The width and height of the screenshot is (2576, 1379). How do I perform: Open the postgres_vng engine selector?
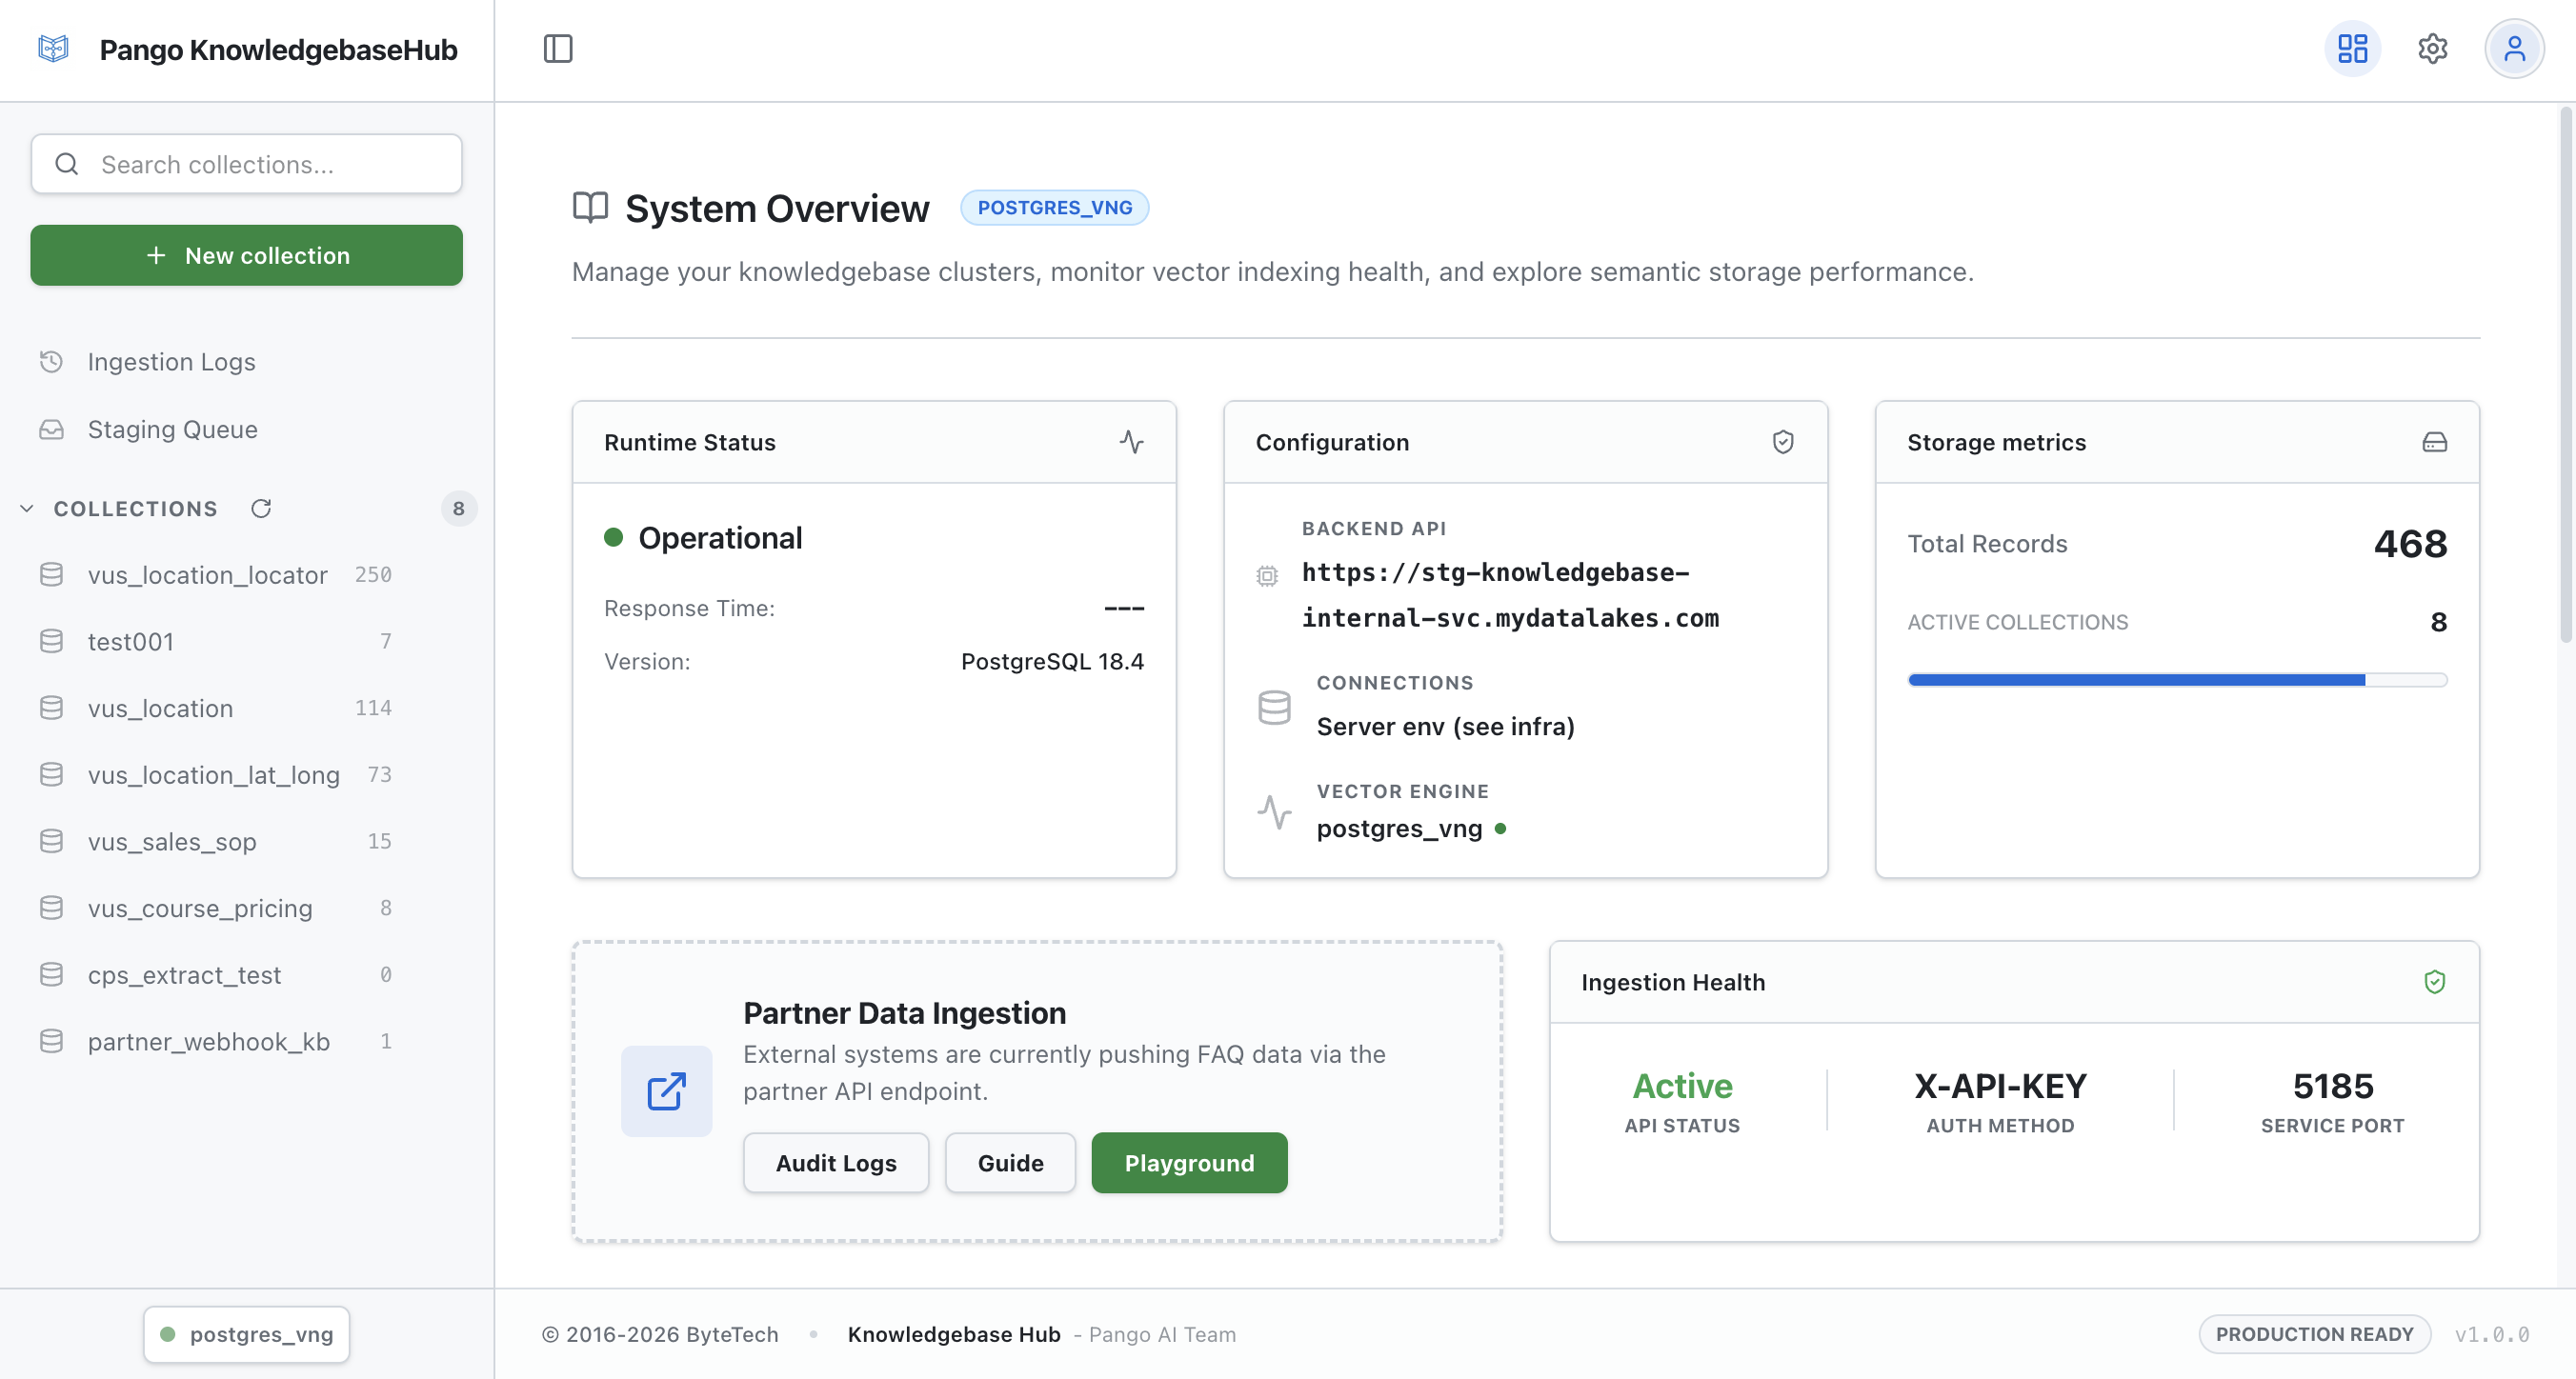click(246, 1334)
